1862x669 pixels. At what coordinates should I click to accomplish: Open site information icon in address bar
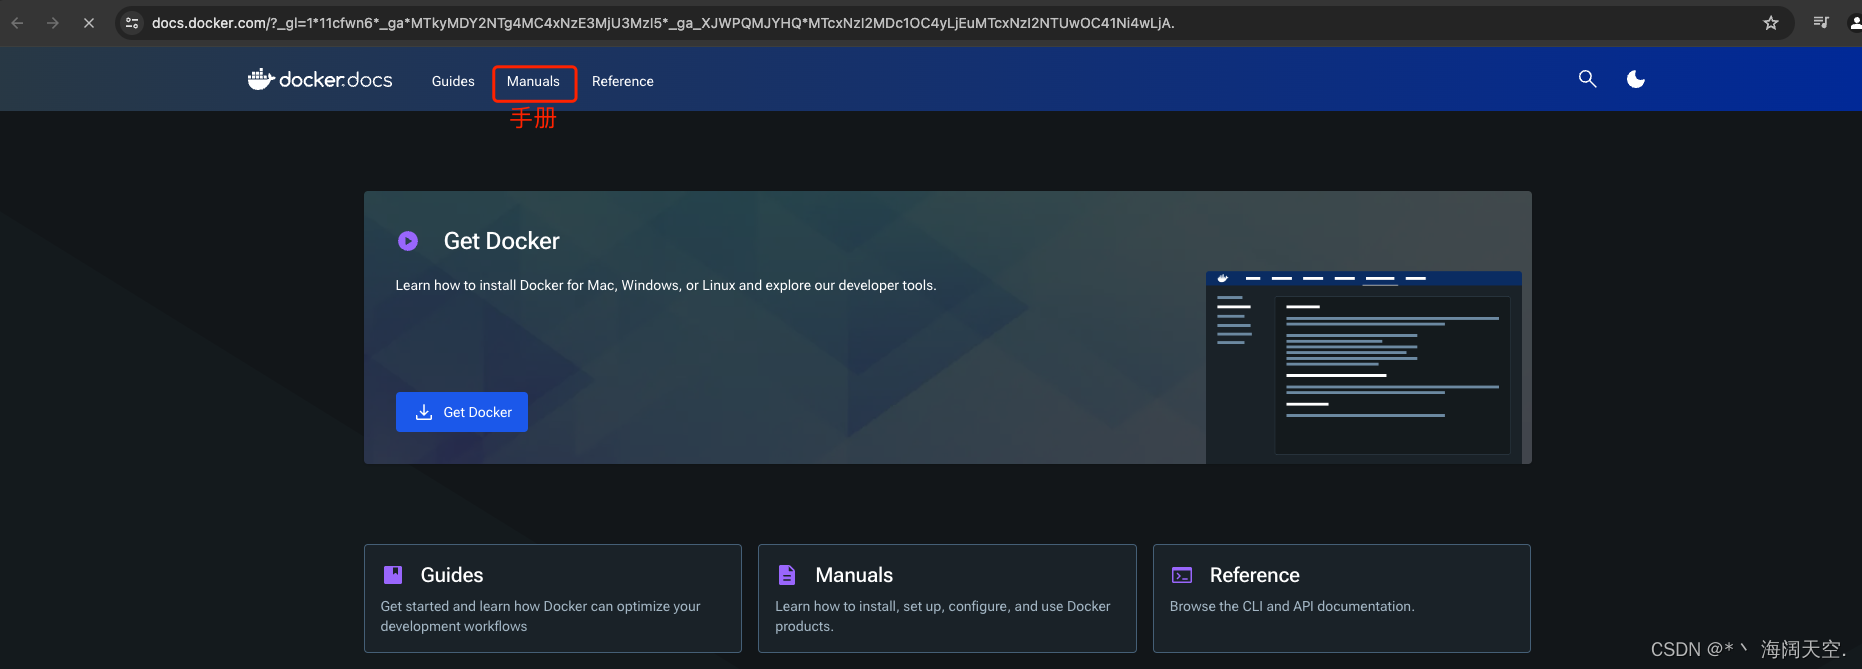[x=132, y=23]
